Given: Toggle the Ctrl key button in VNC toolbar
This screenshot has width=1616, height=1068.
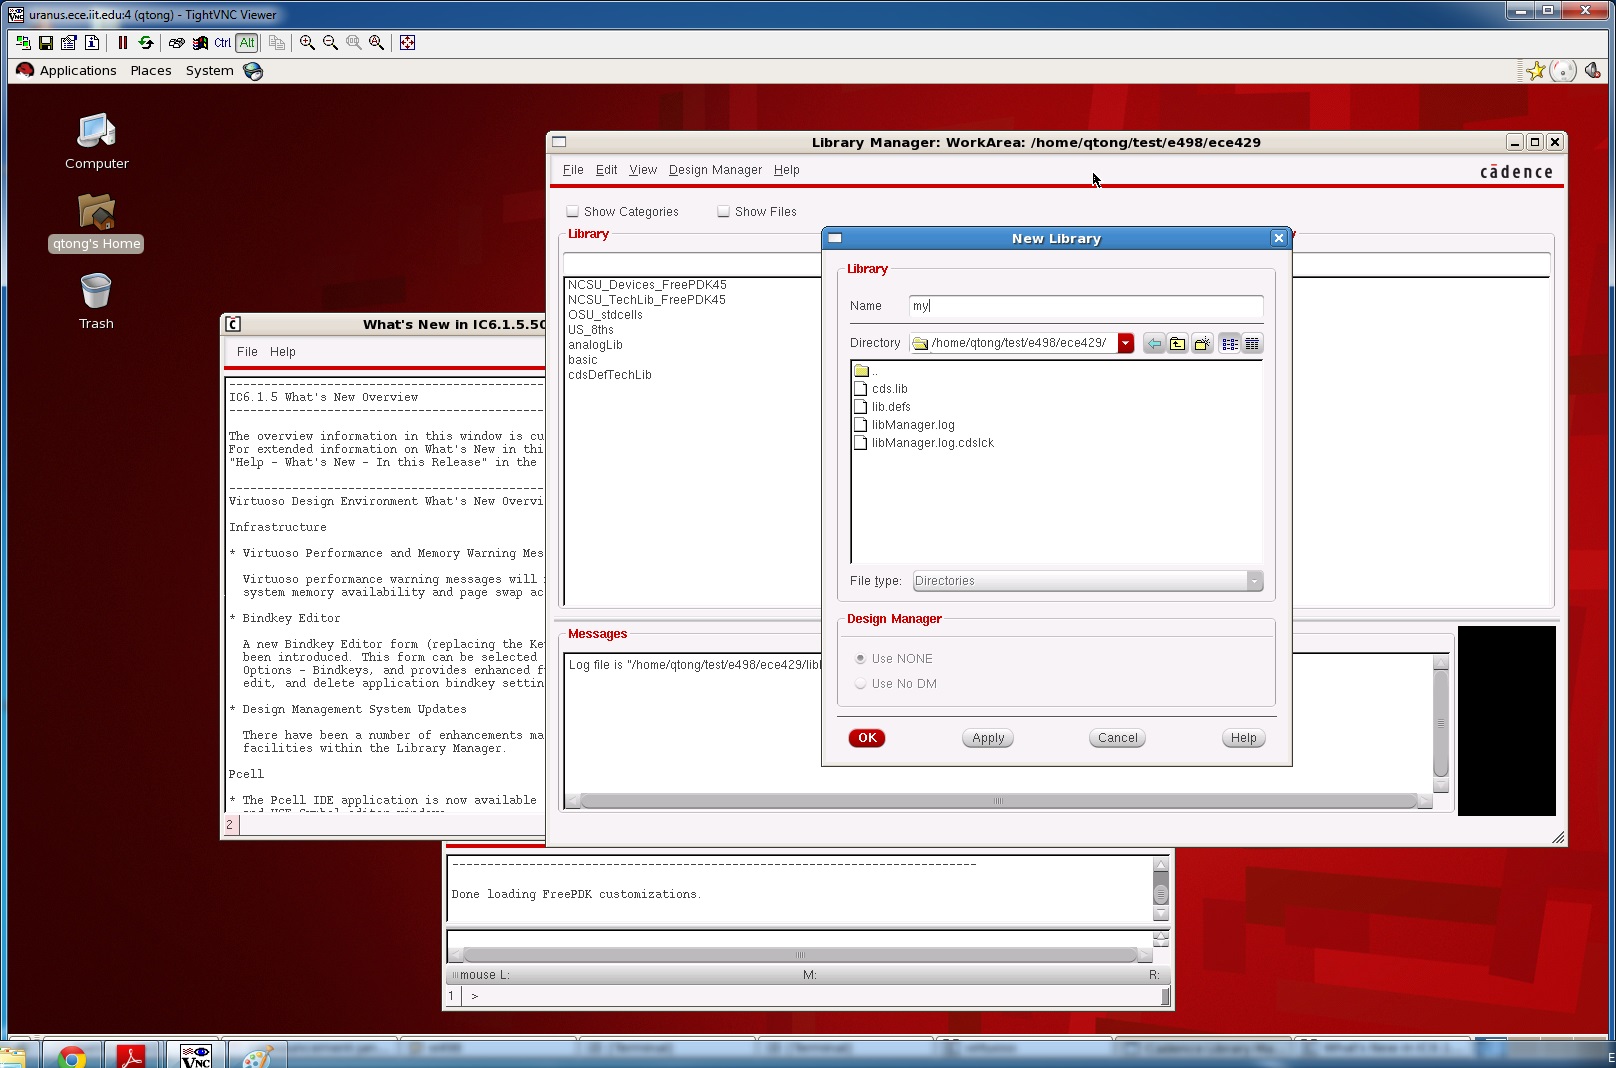Looking at the screenshot, I should (223, 43).
